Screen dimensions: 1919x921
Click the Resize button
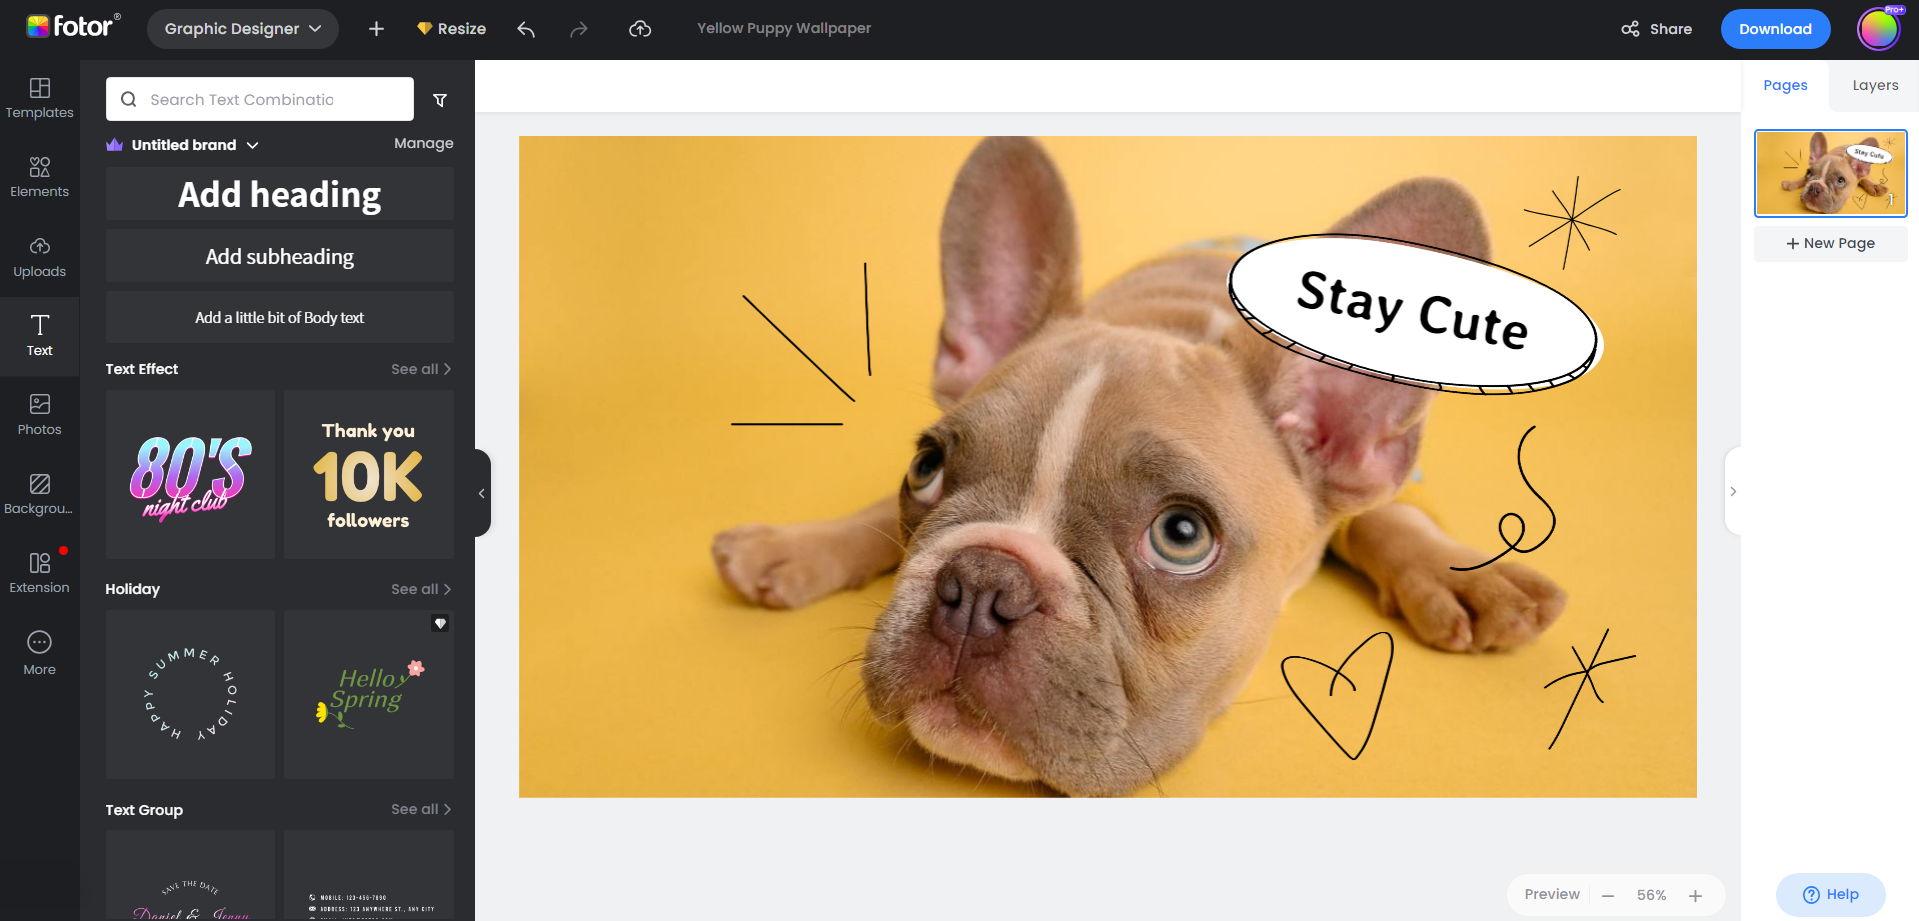pyautogui.click(x=451, y=29)
